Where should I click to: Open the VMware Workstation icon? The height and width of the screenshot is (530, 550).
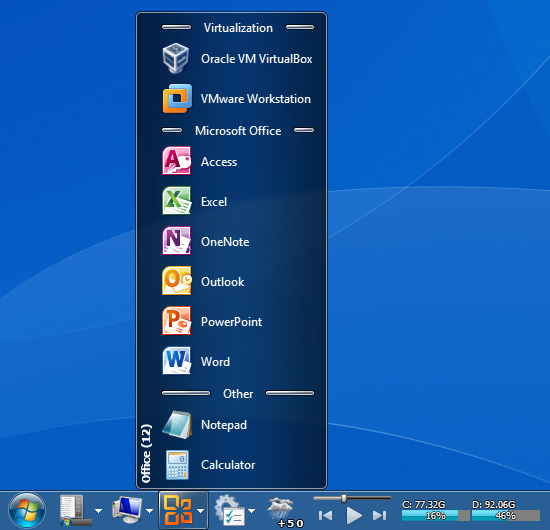(177, 98)
